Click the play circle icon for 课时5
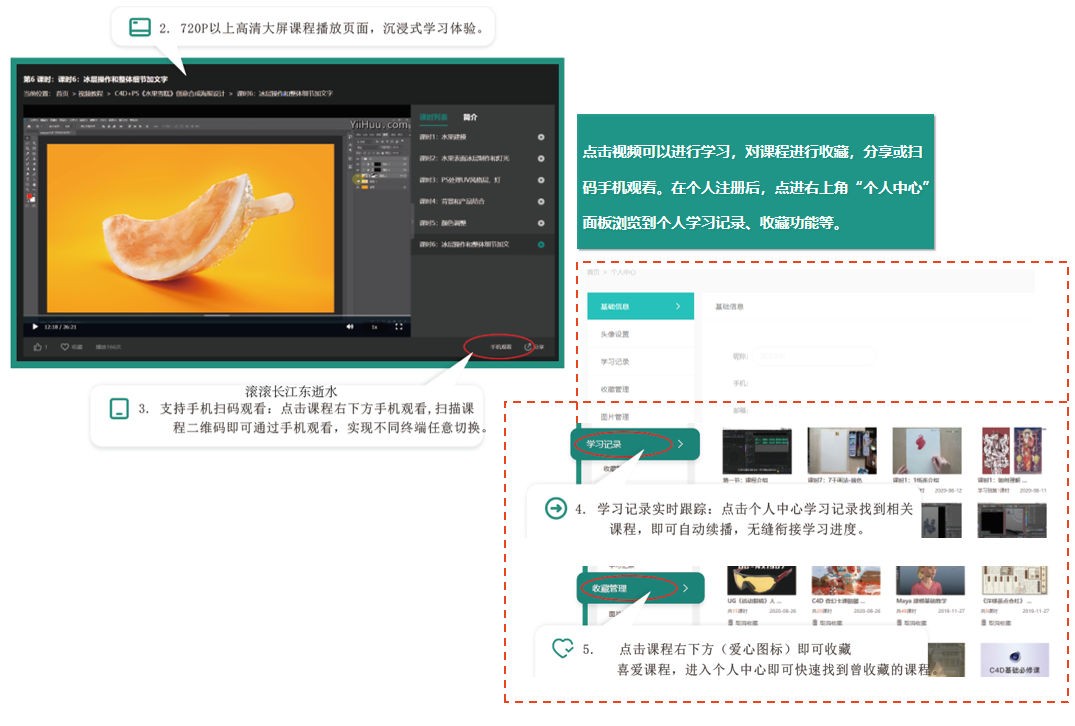Screen dimensions: 1075x726 [x=541, y=223]
